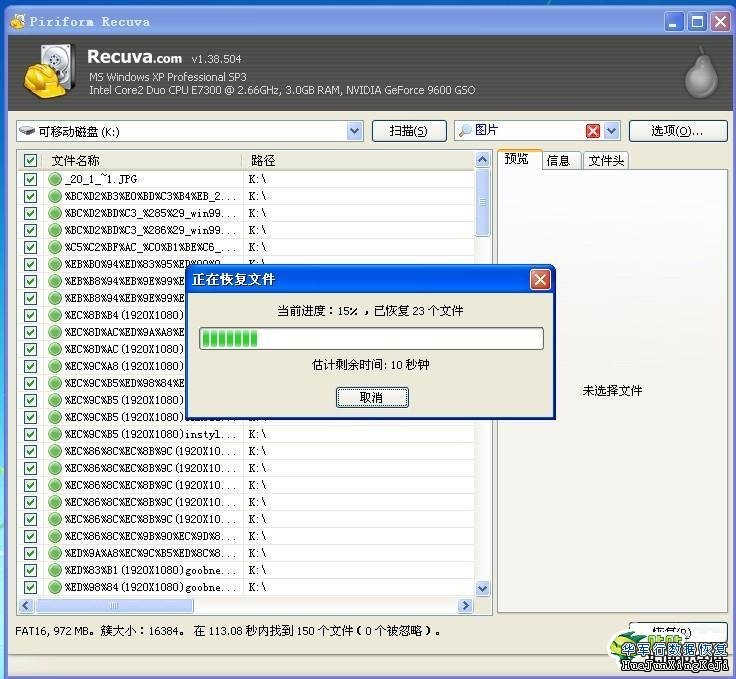Screen dimensions: 736x679
Task: Click the title bar Recuva app icon
Action: click(x=17, y=21)
